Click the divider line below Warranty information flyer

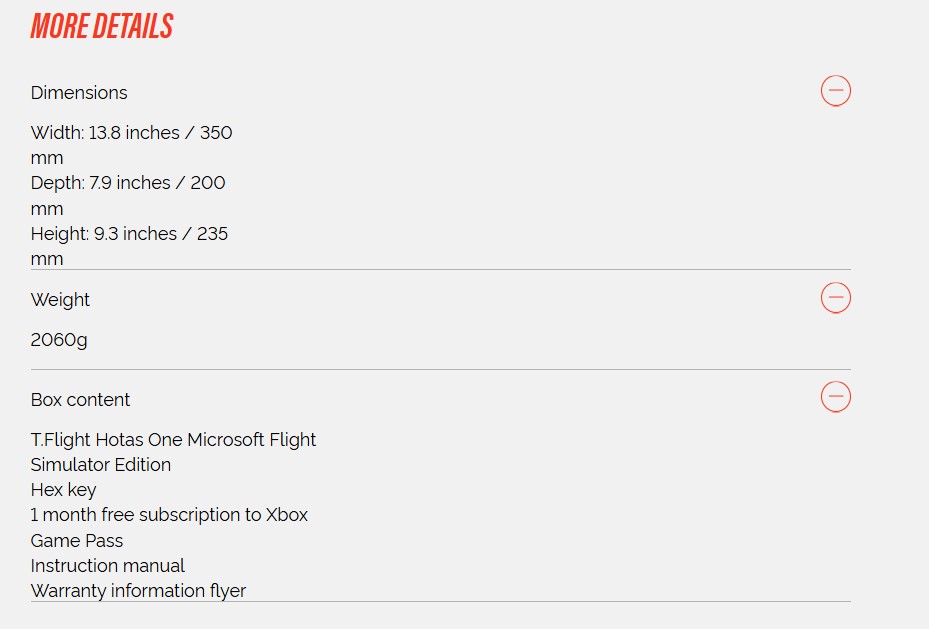(440, 602)
